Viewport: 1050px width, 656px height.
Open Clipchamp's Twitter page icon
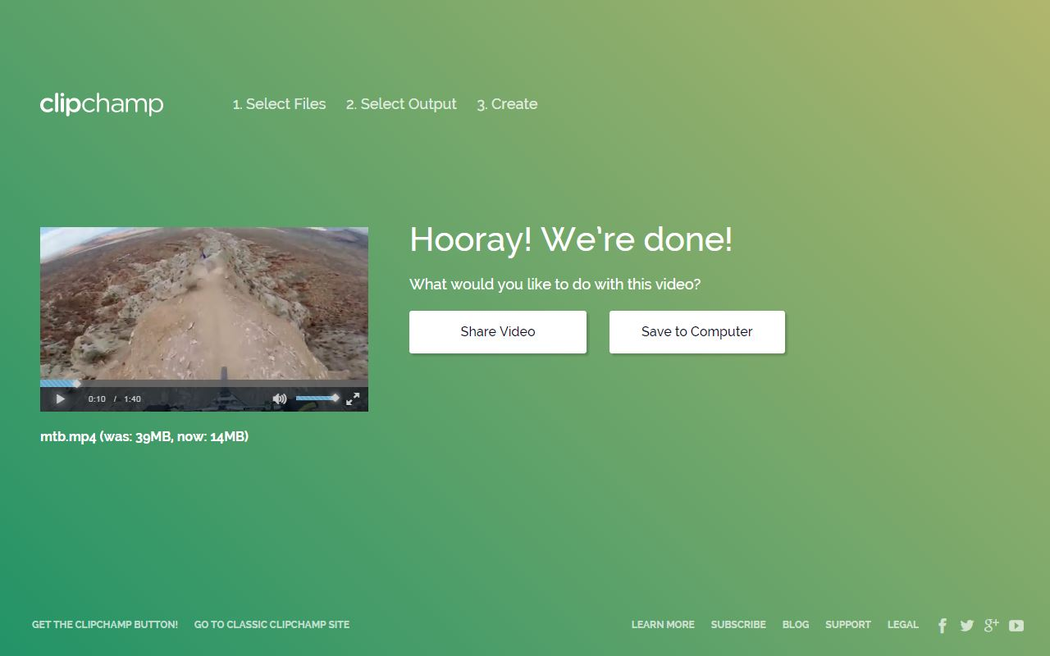[967, 626]
